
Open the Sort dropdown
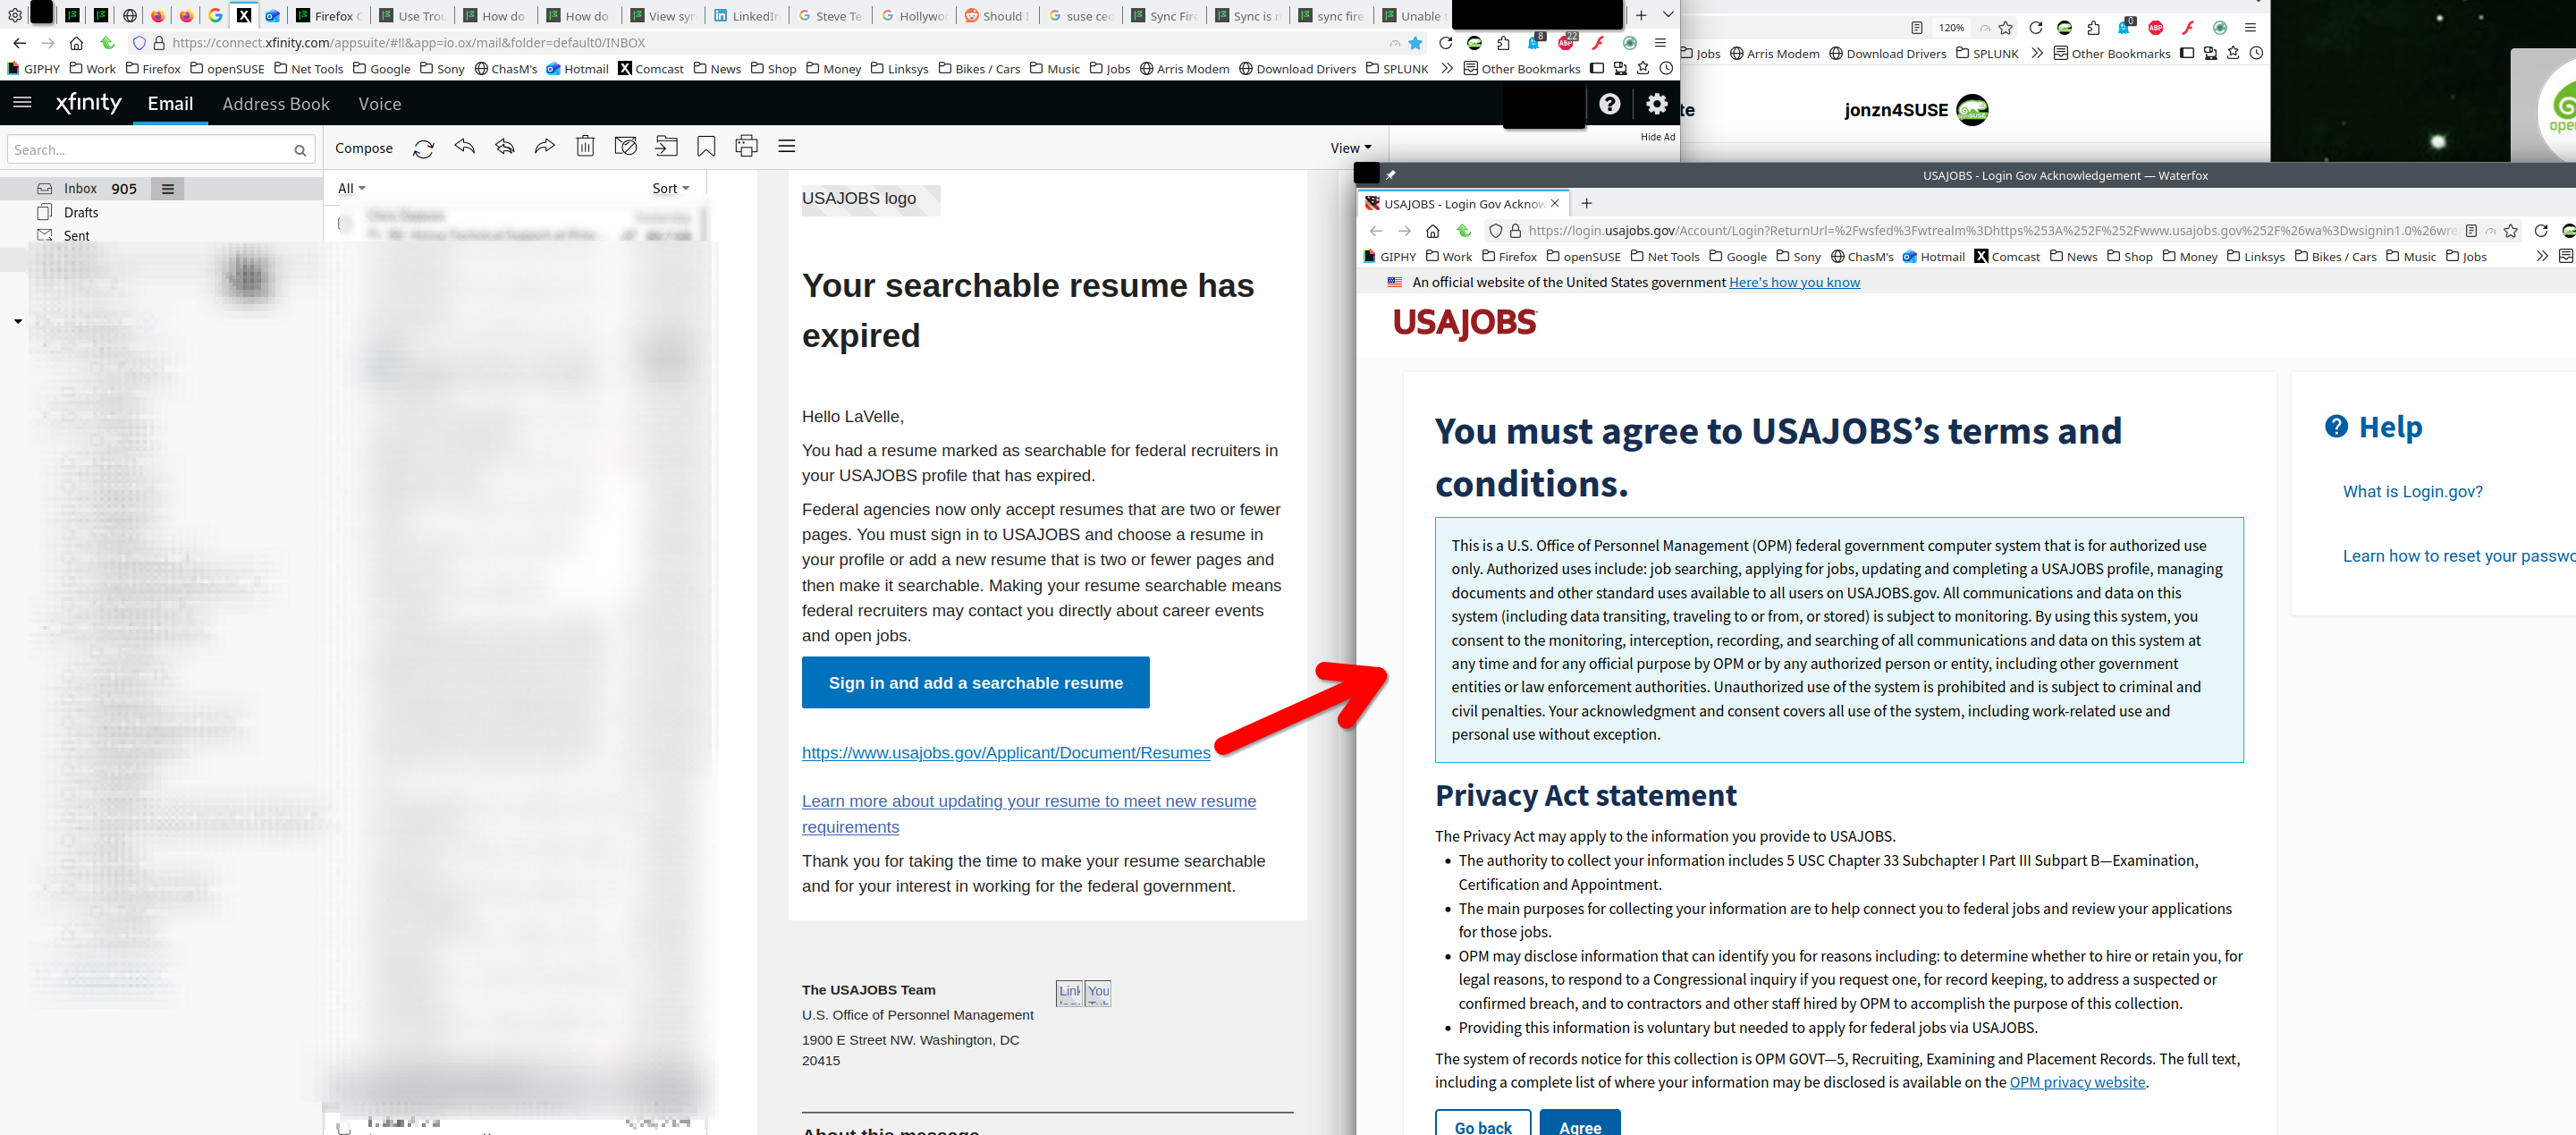pos(670,189)
